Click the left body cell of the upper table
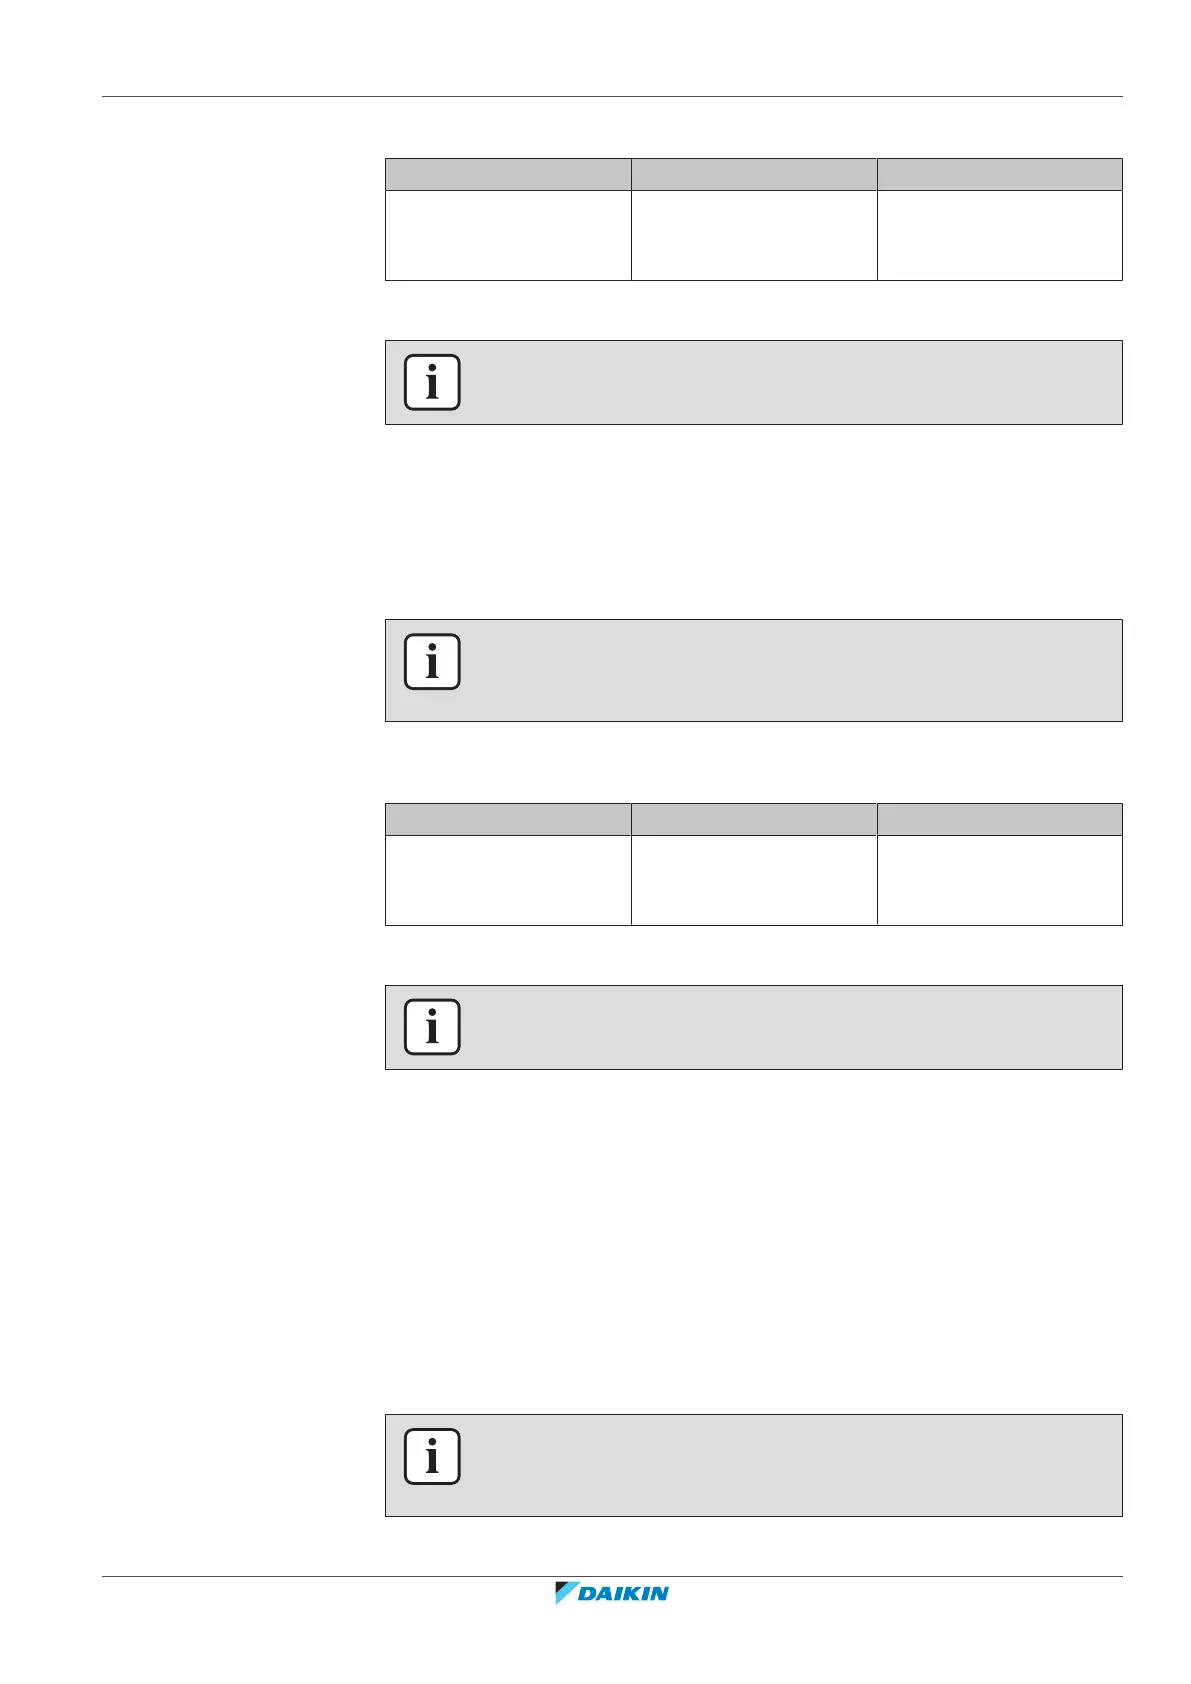The image size is (1191, 1684). point(508,235)
